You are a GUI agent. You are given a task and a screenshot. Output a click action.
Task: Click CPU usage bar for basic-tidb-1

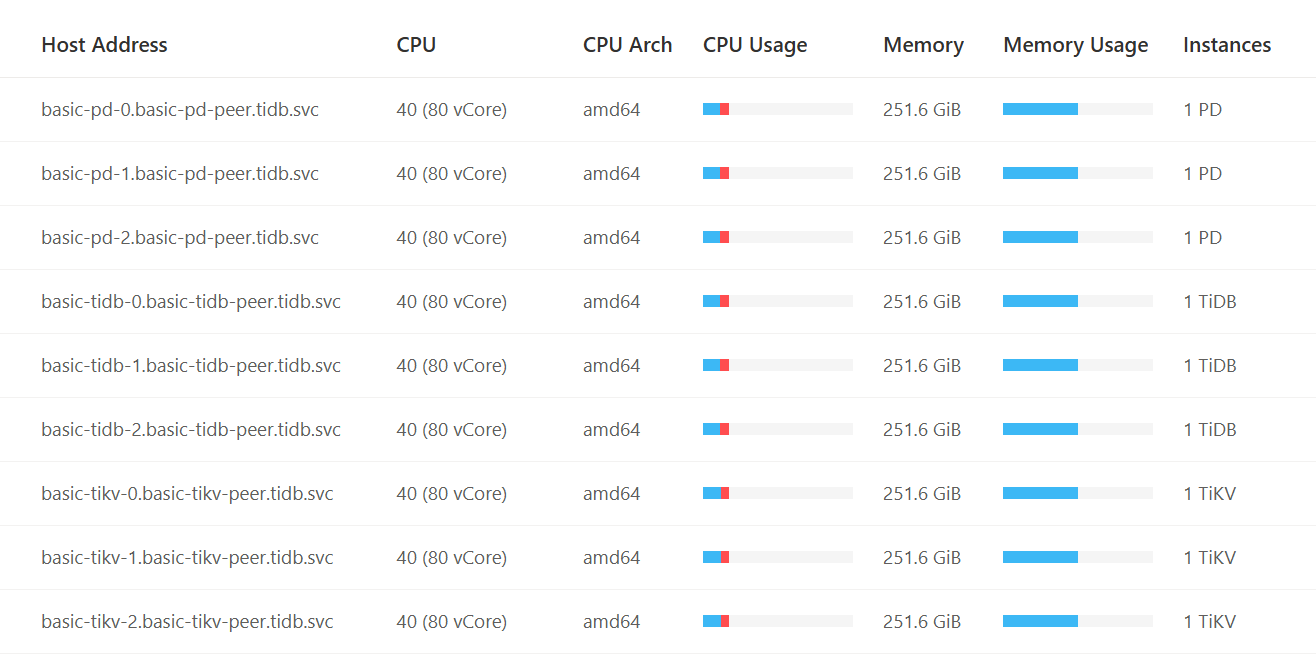coord(777,365)
